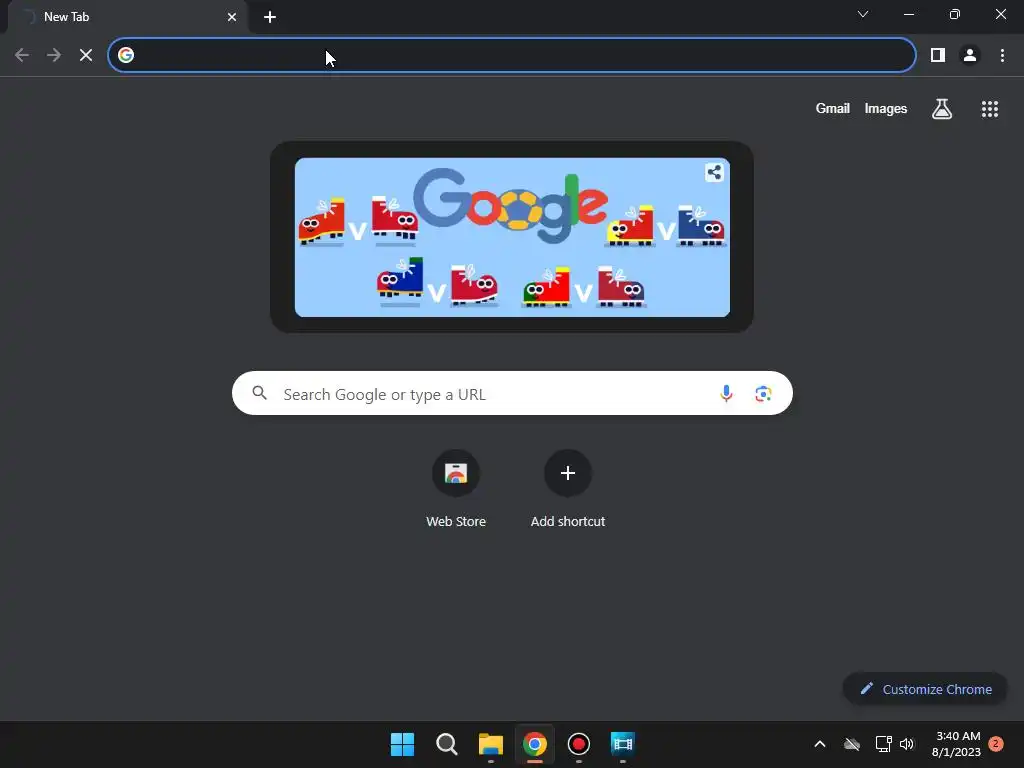
Task: Click the Add shortcut label
Action: 568,521
